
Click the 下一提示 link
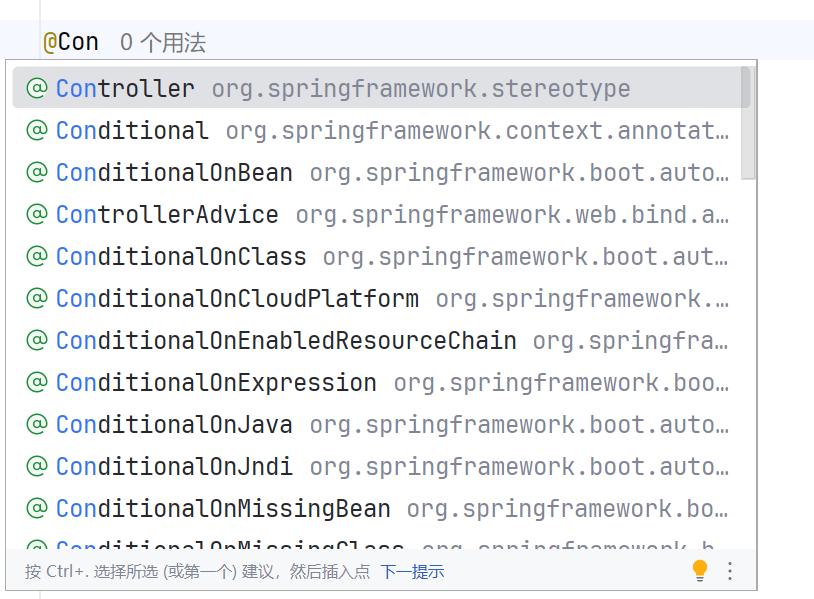pos(412,571)
